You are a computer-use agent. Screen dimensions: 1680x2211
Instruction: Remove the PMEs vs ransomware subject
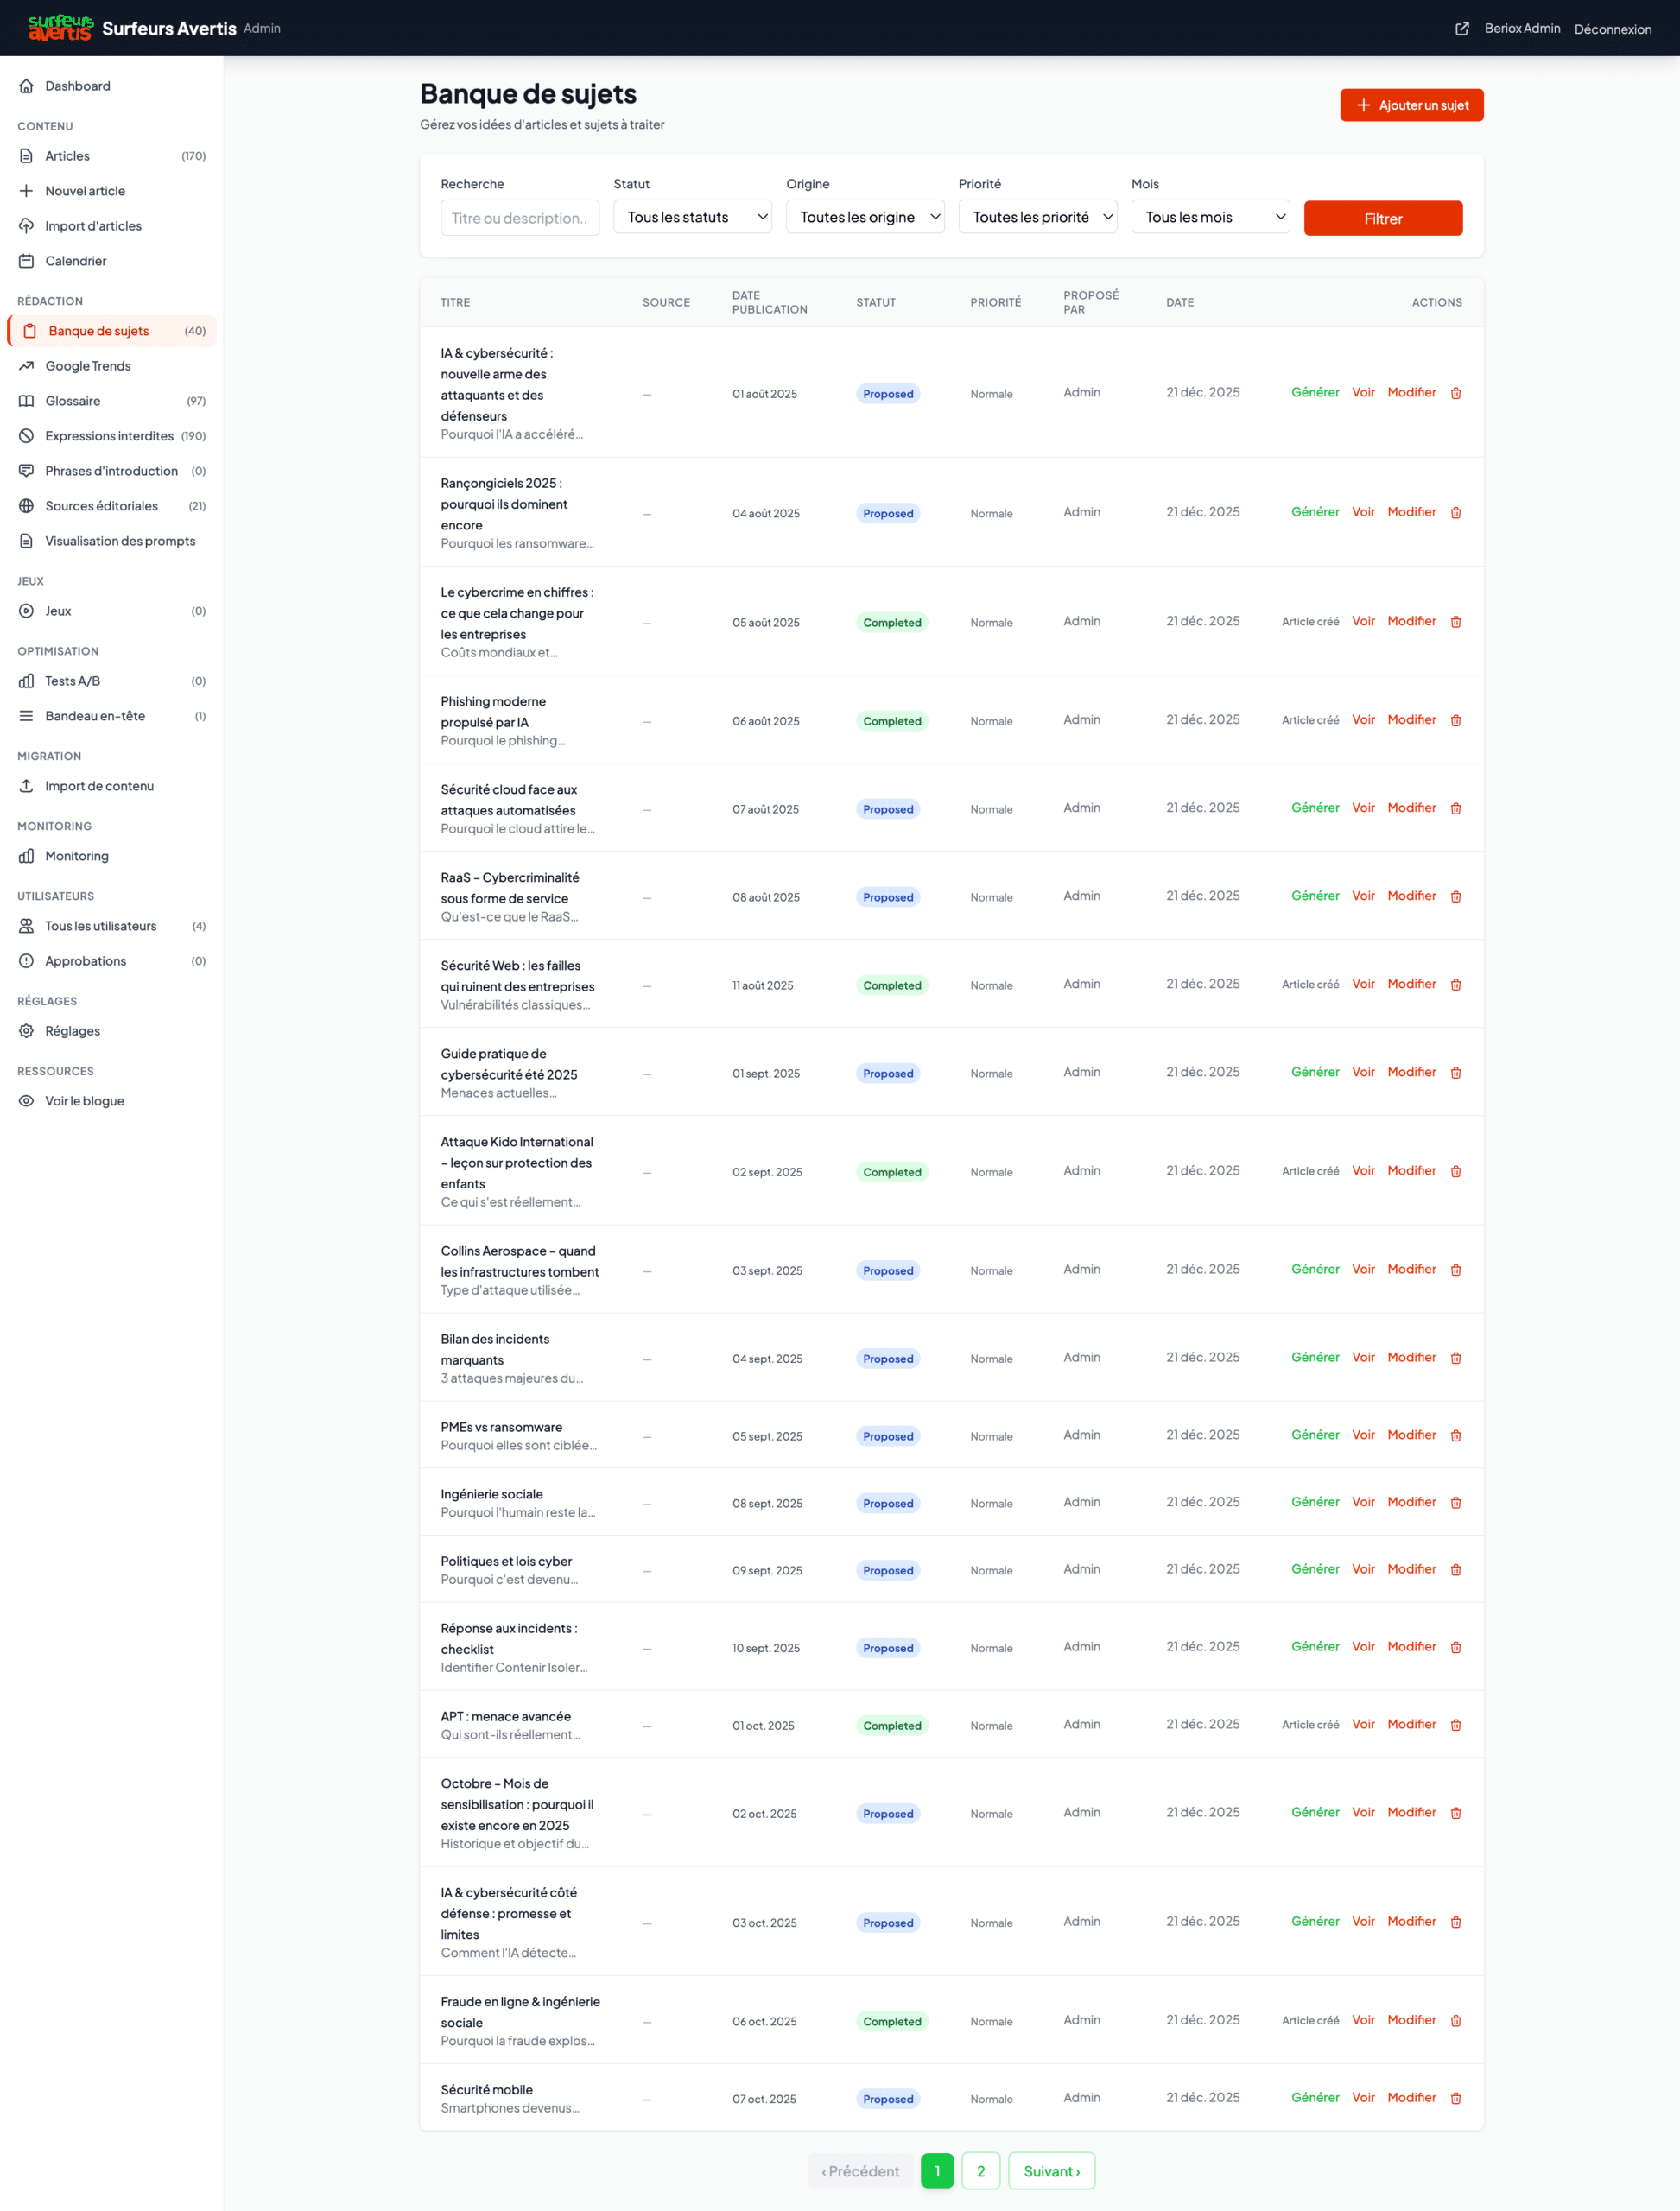click(x=1455, y=1436)
